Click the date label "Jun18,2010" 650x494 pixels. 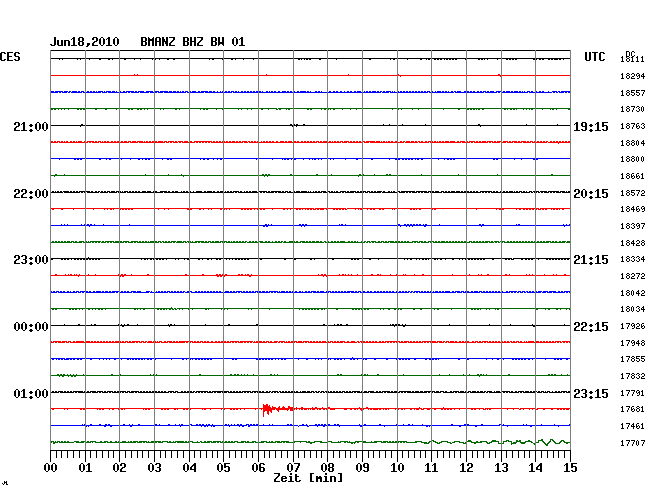coord(85,42)
